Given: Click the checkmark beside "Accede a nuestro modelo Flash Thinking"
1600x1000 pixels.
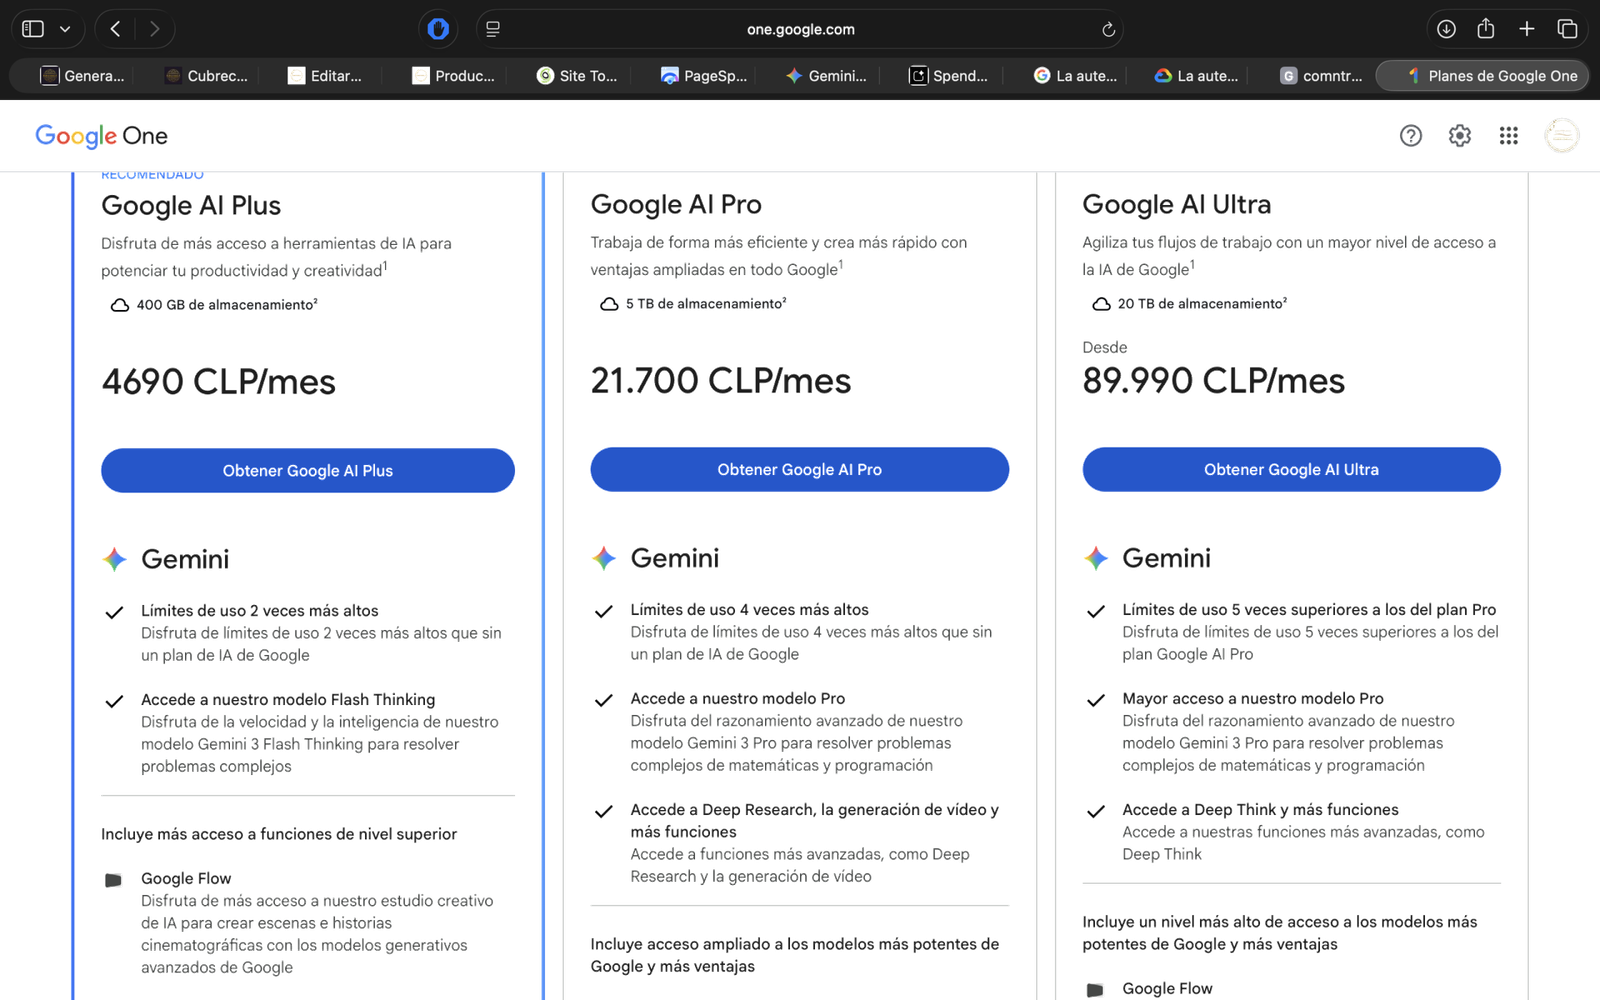Looking at the screenshot, I should 114,701.
